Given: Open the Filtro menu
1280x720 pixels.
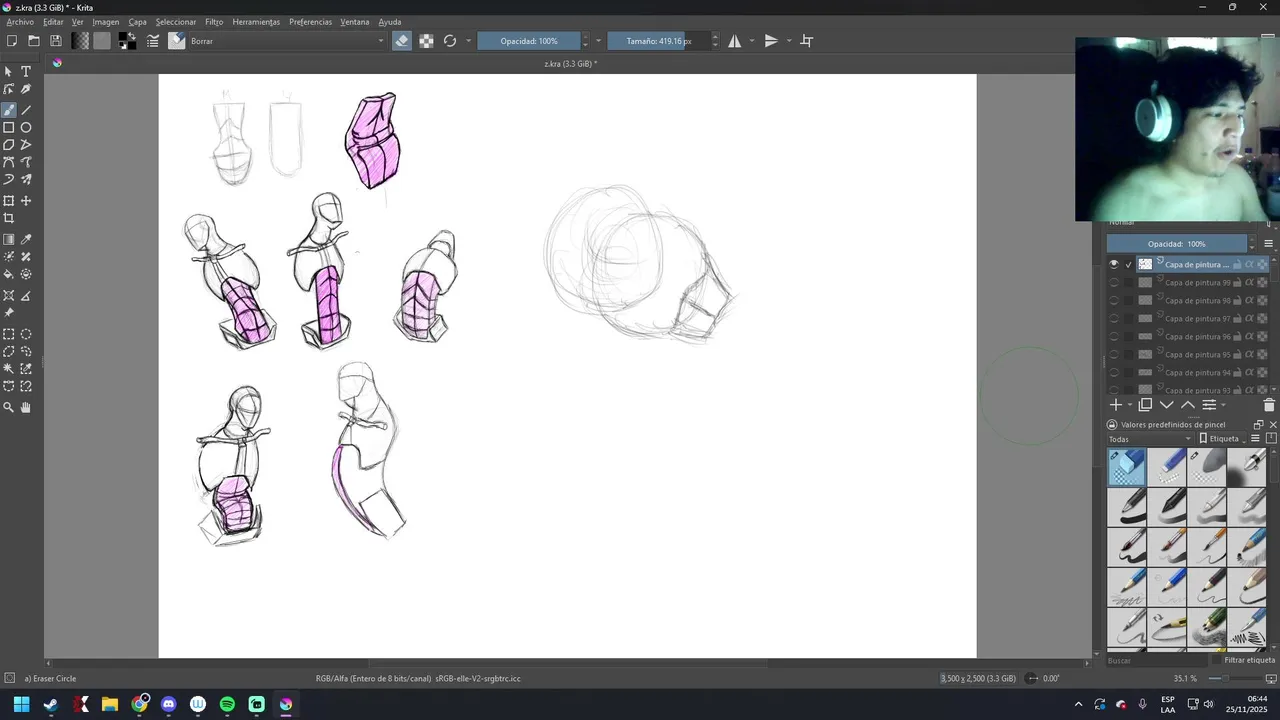Looking at the screenshot, I should pyautogui.click(x=214, y=22).
